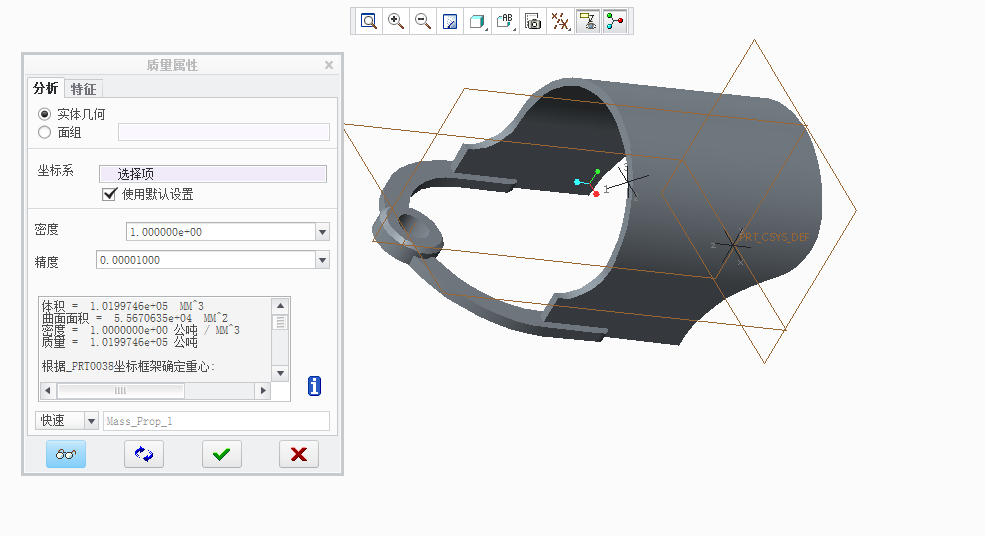Click the red X cancel button
985x536 pixels.
click(298, 454)
